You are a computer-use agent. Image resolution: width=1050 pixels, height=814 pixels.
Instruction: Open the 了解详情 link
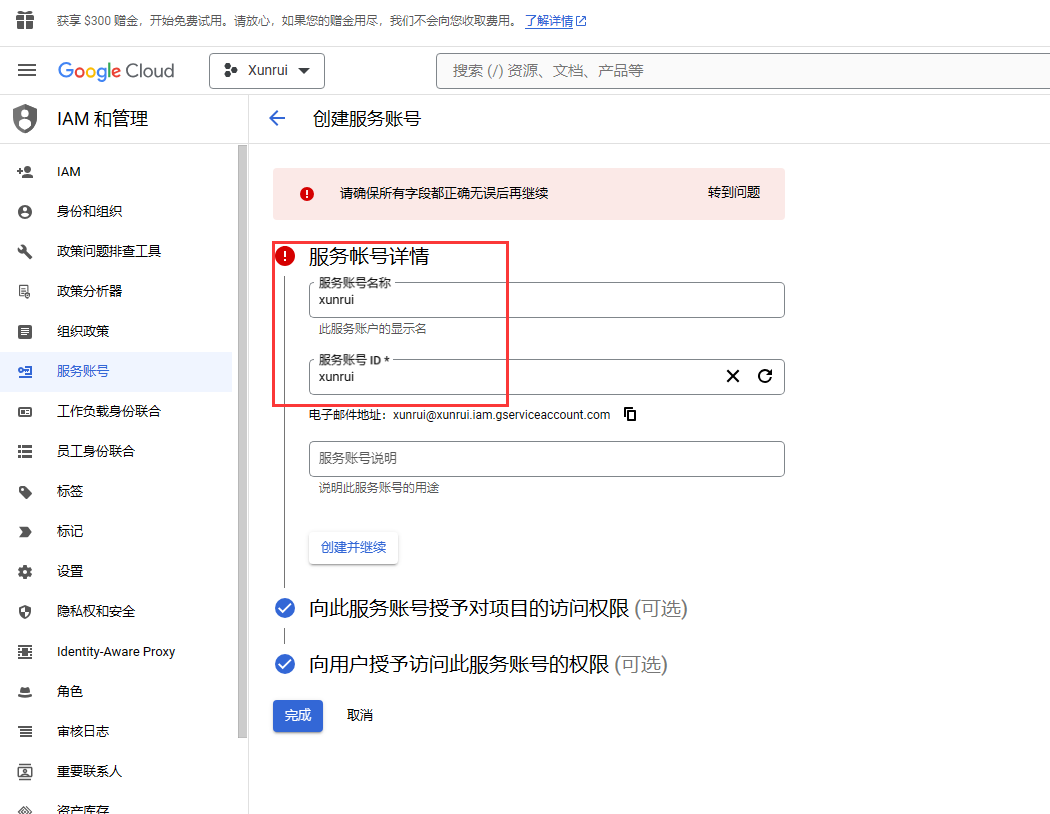pos(555,21)
